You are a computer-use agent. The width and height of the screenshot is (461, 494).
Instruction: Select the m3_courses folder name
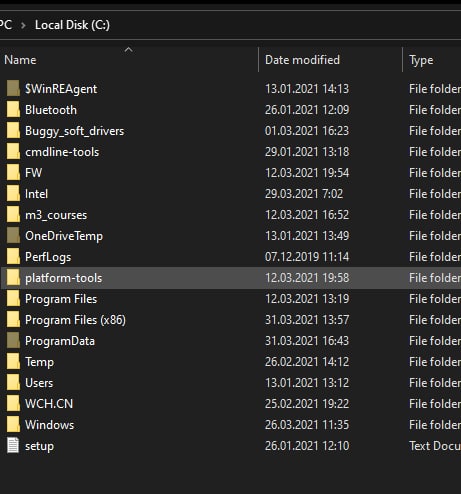pos(56,215)
